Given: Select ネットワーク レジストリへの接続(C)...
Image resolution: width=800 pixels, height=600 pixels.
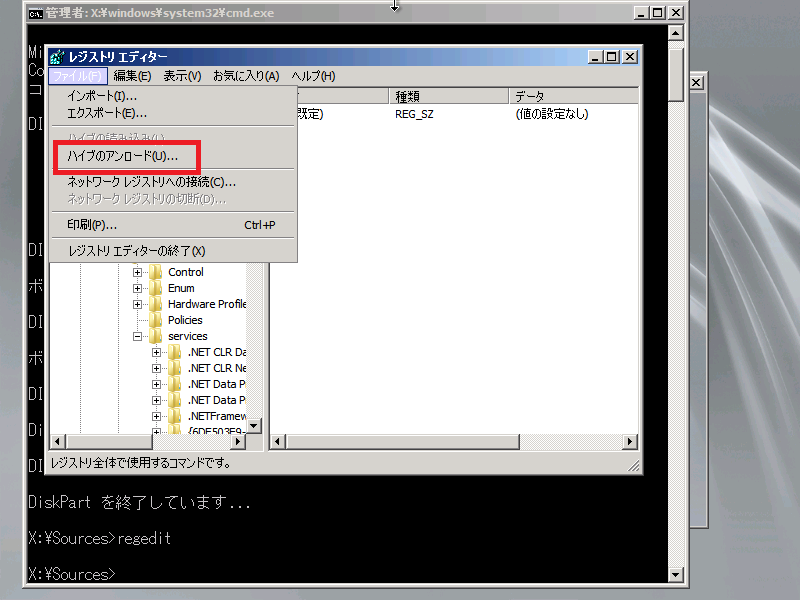Looking at the screenshot, I should [x=173, y=182].
